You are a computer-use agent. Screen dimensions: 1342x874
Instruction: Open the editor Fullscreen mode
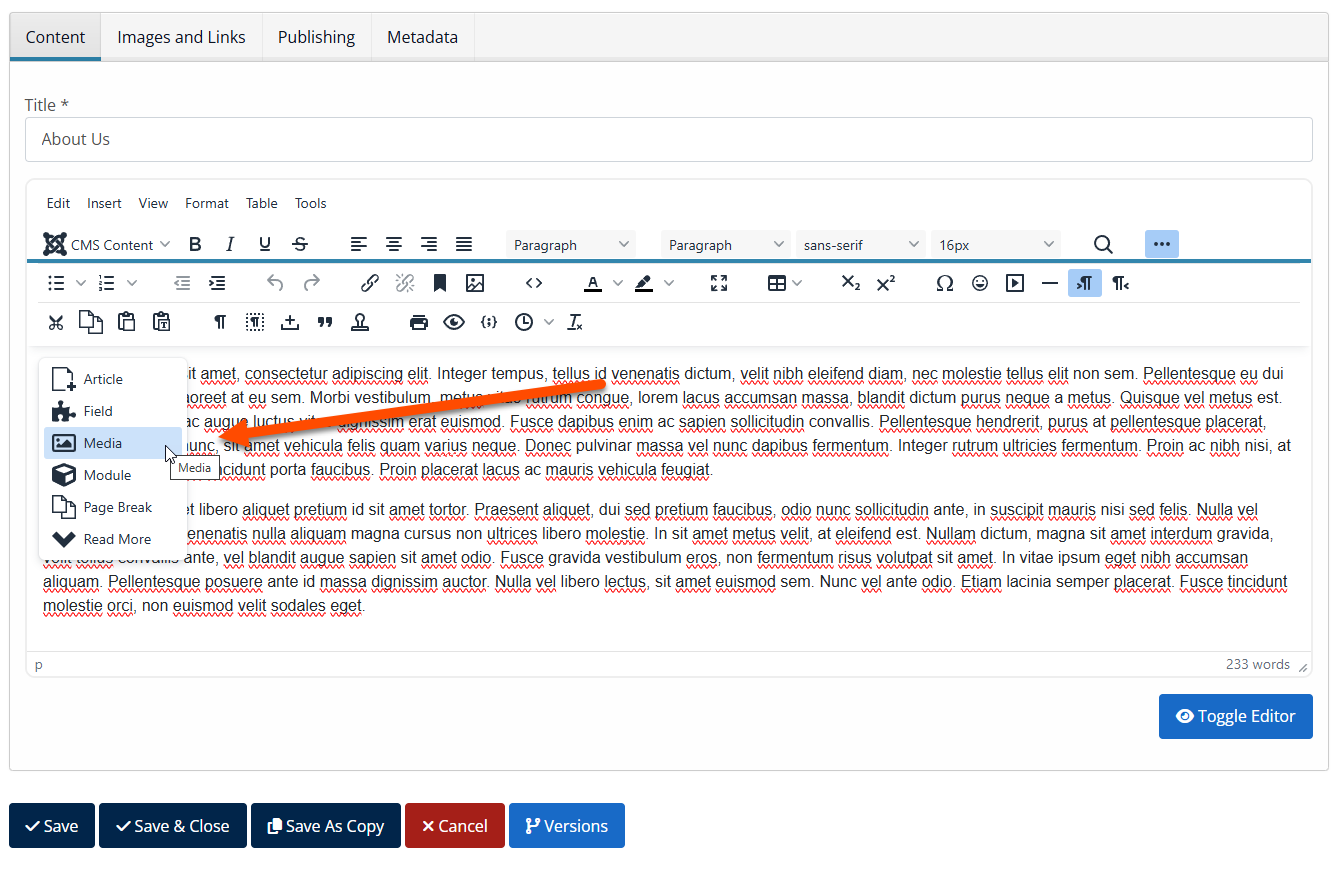click(x=719, y=283)
